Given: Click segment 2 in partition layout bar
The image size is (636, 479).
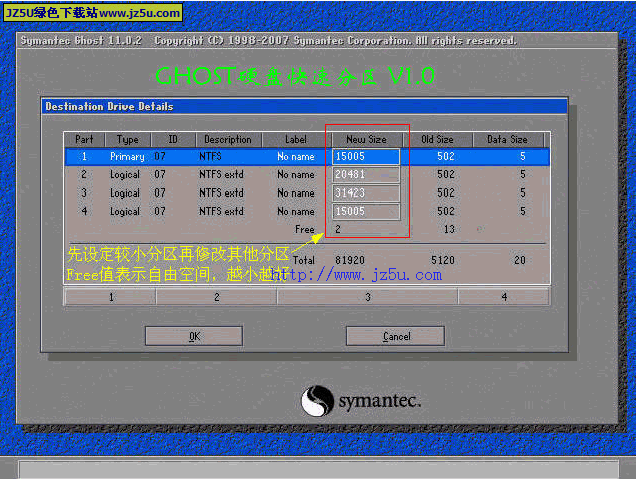Looking at the screenshot, I should tap(217, 297).
